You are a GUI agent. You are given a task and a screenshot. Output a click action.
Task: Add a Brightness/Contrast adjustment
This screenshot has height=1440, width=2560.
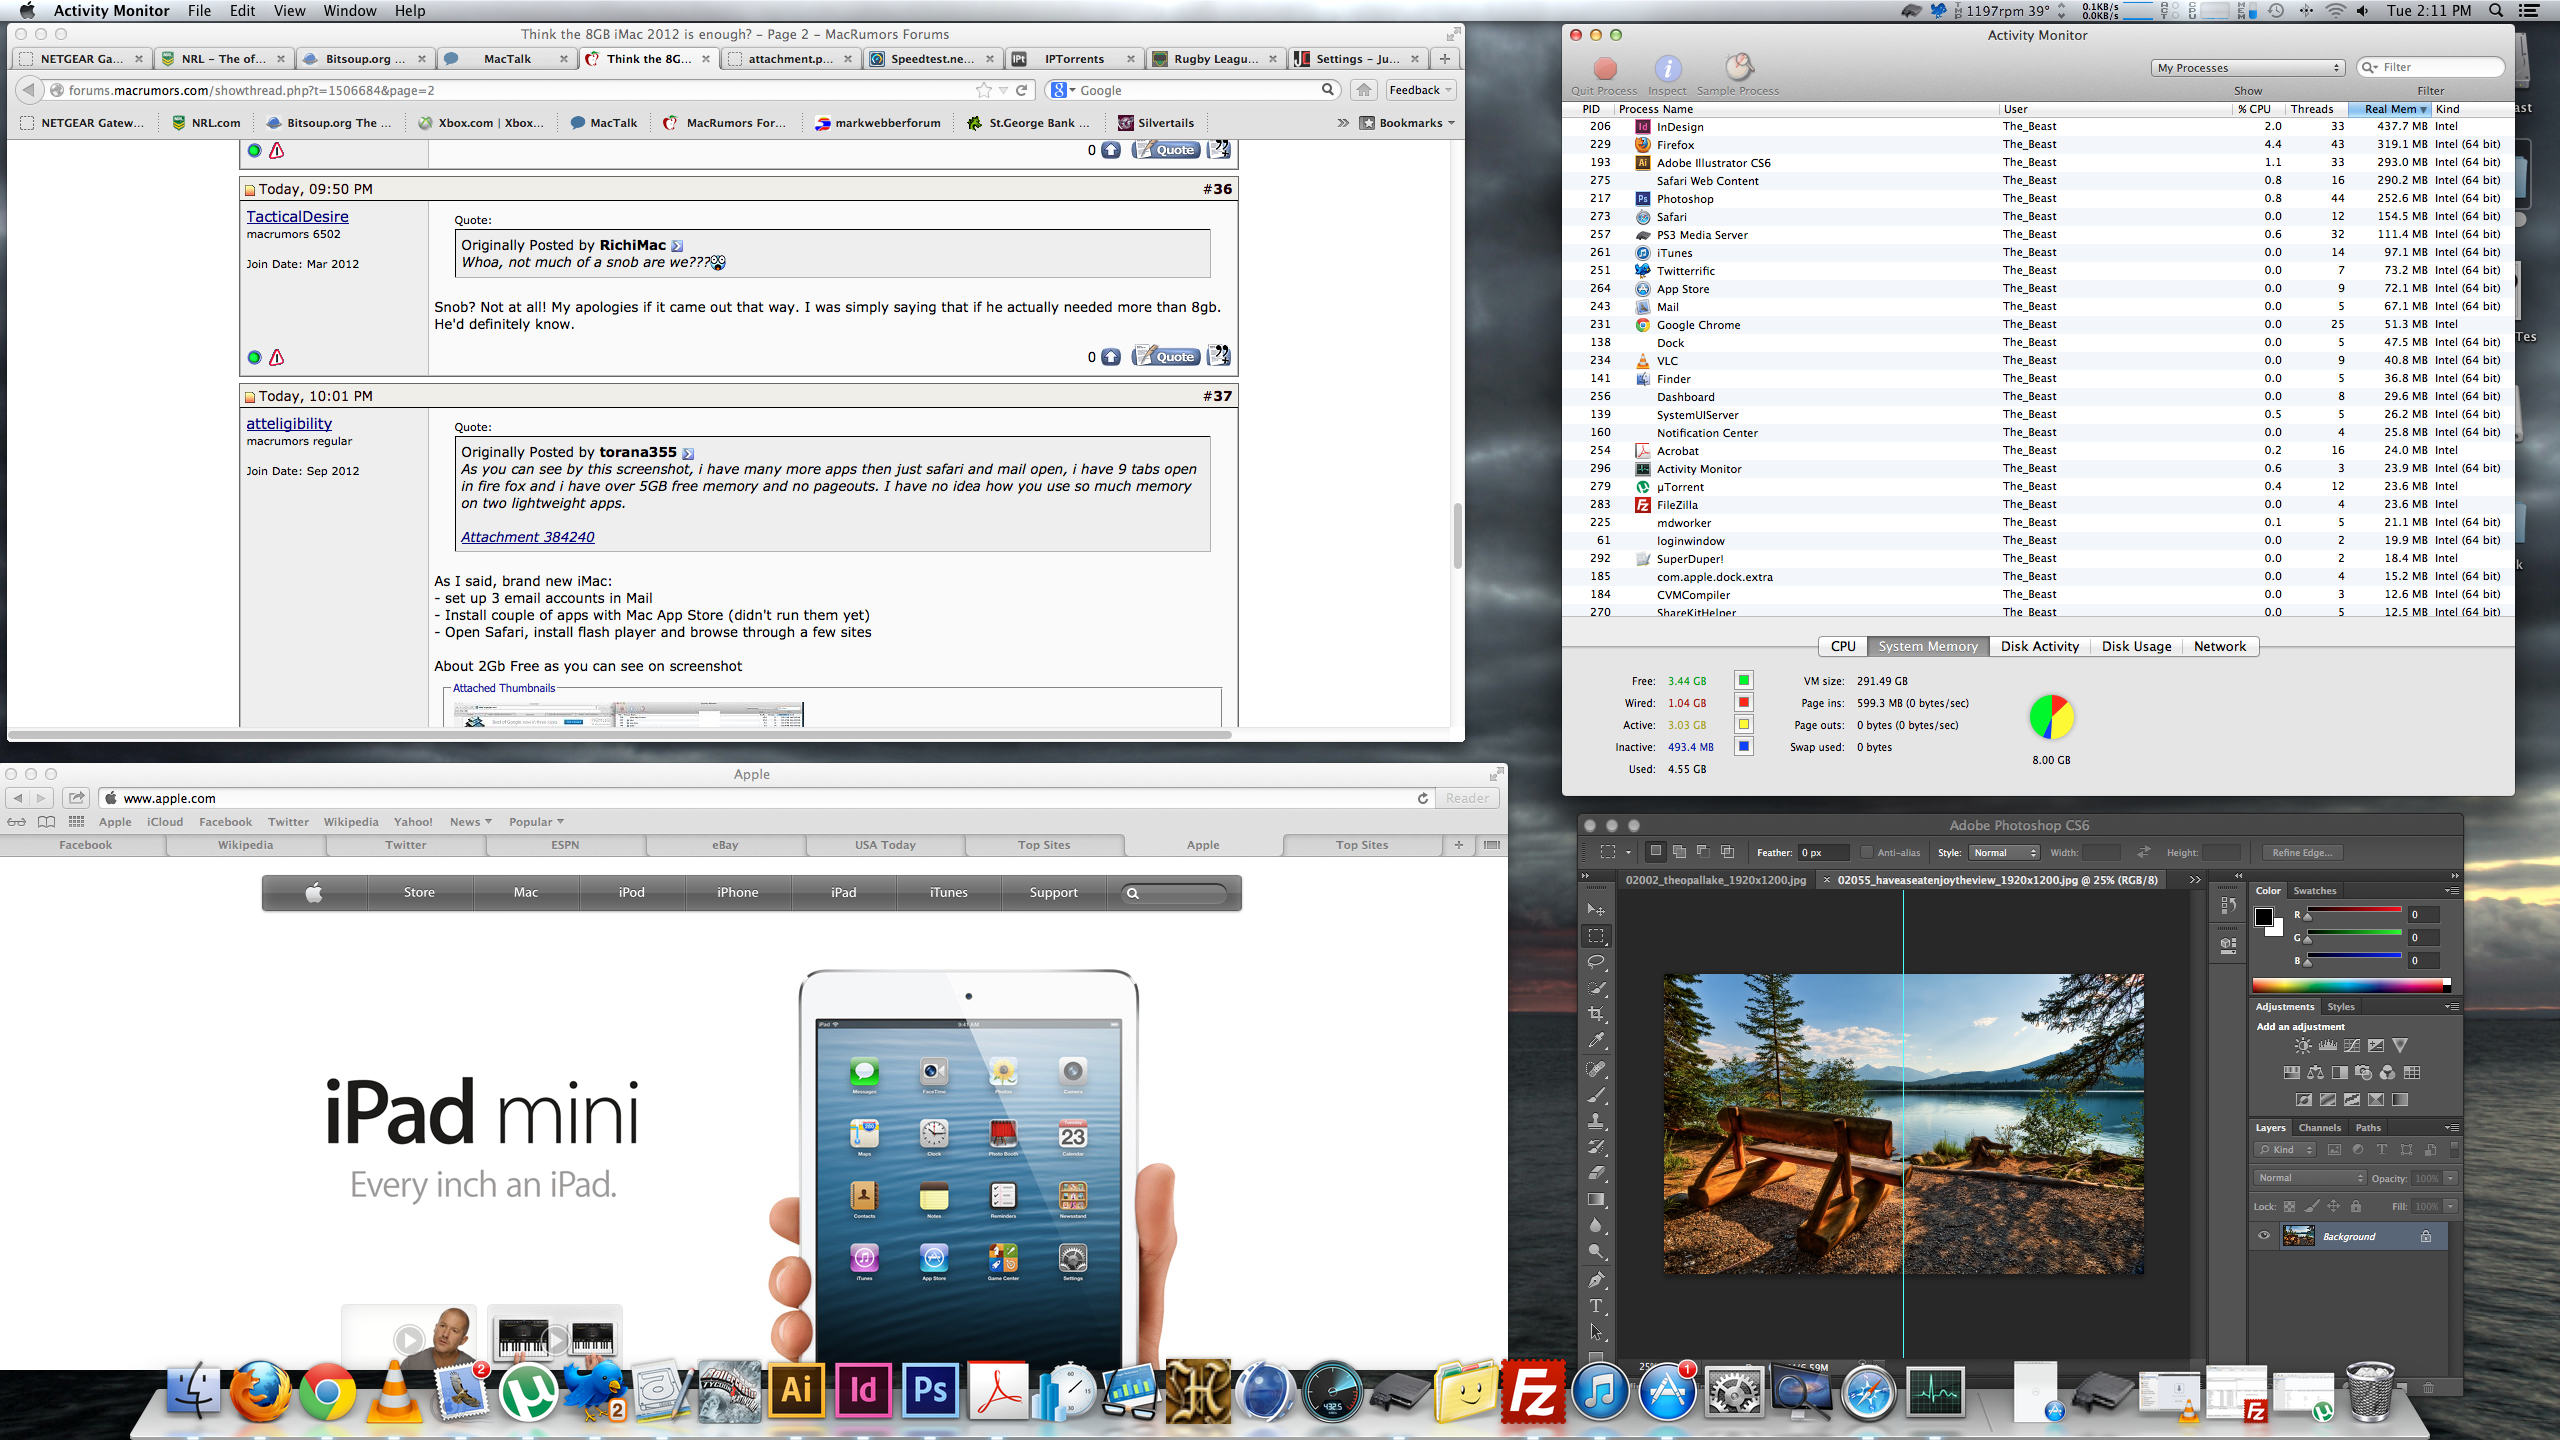coord(2303,1046)
